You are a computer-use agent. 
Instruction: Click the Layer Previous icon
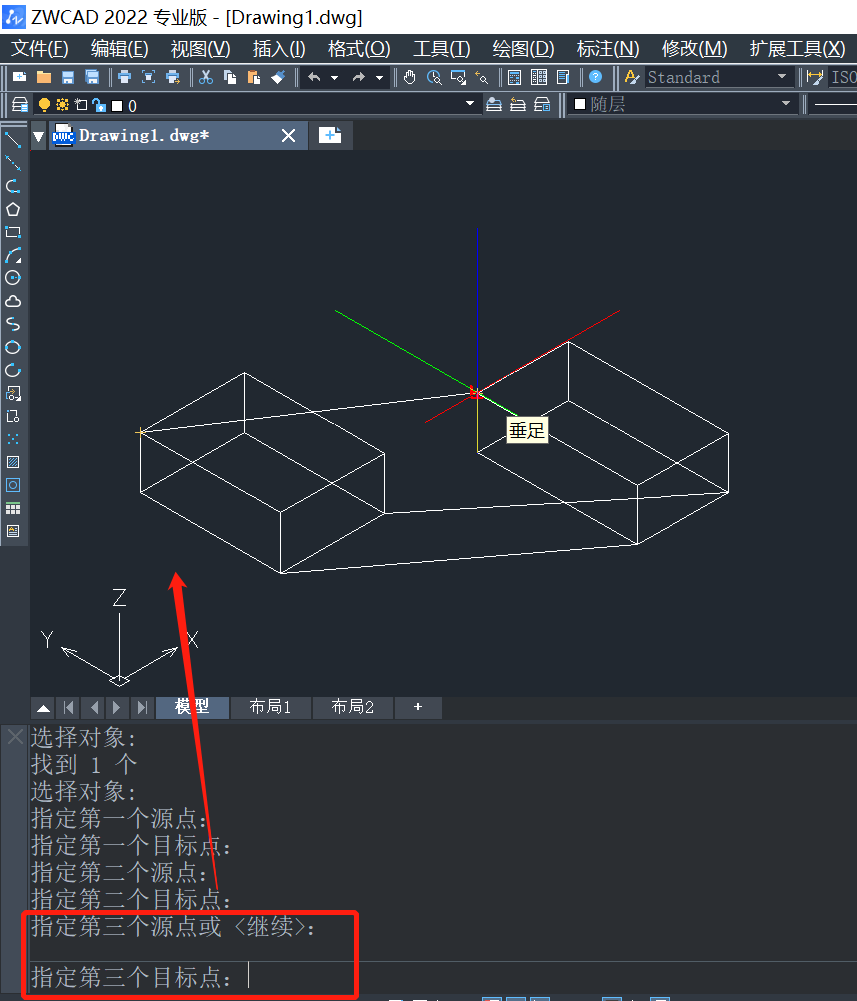click(x=518, y=105)
